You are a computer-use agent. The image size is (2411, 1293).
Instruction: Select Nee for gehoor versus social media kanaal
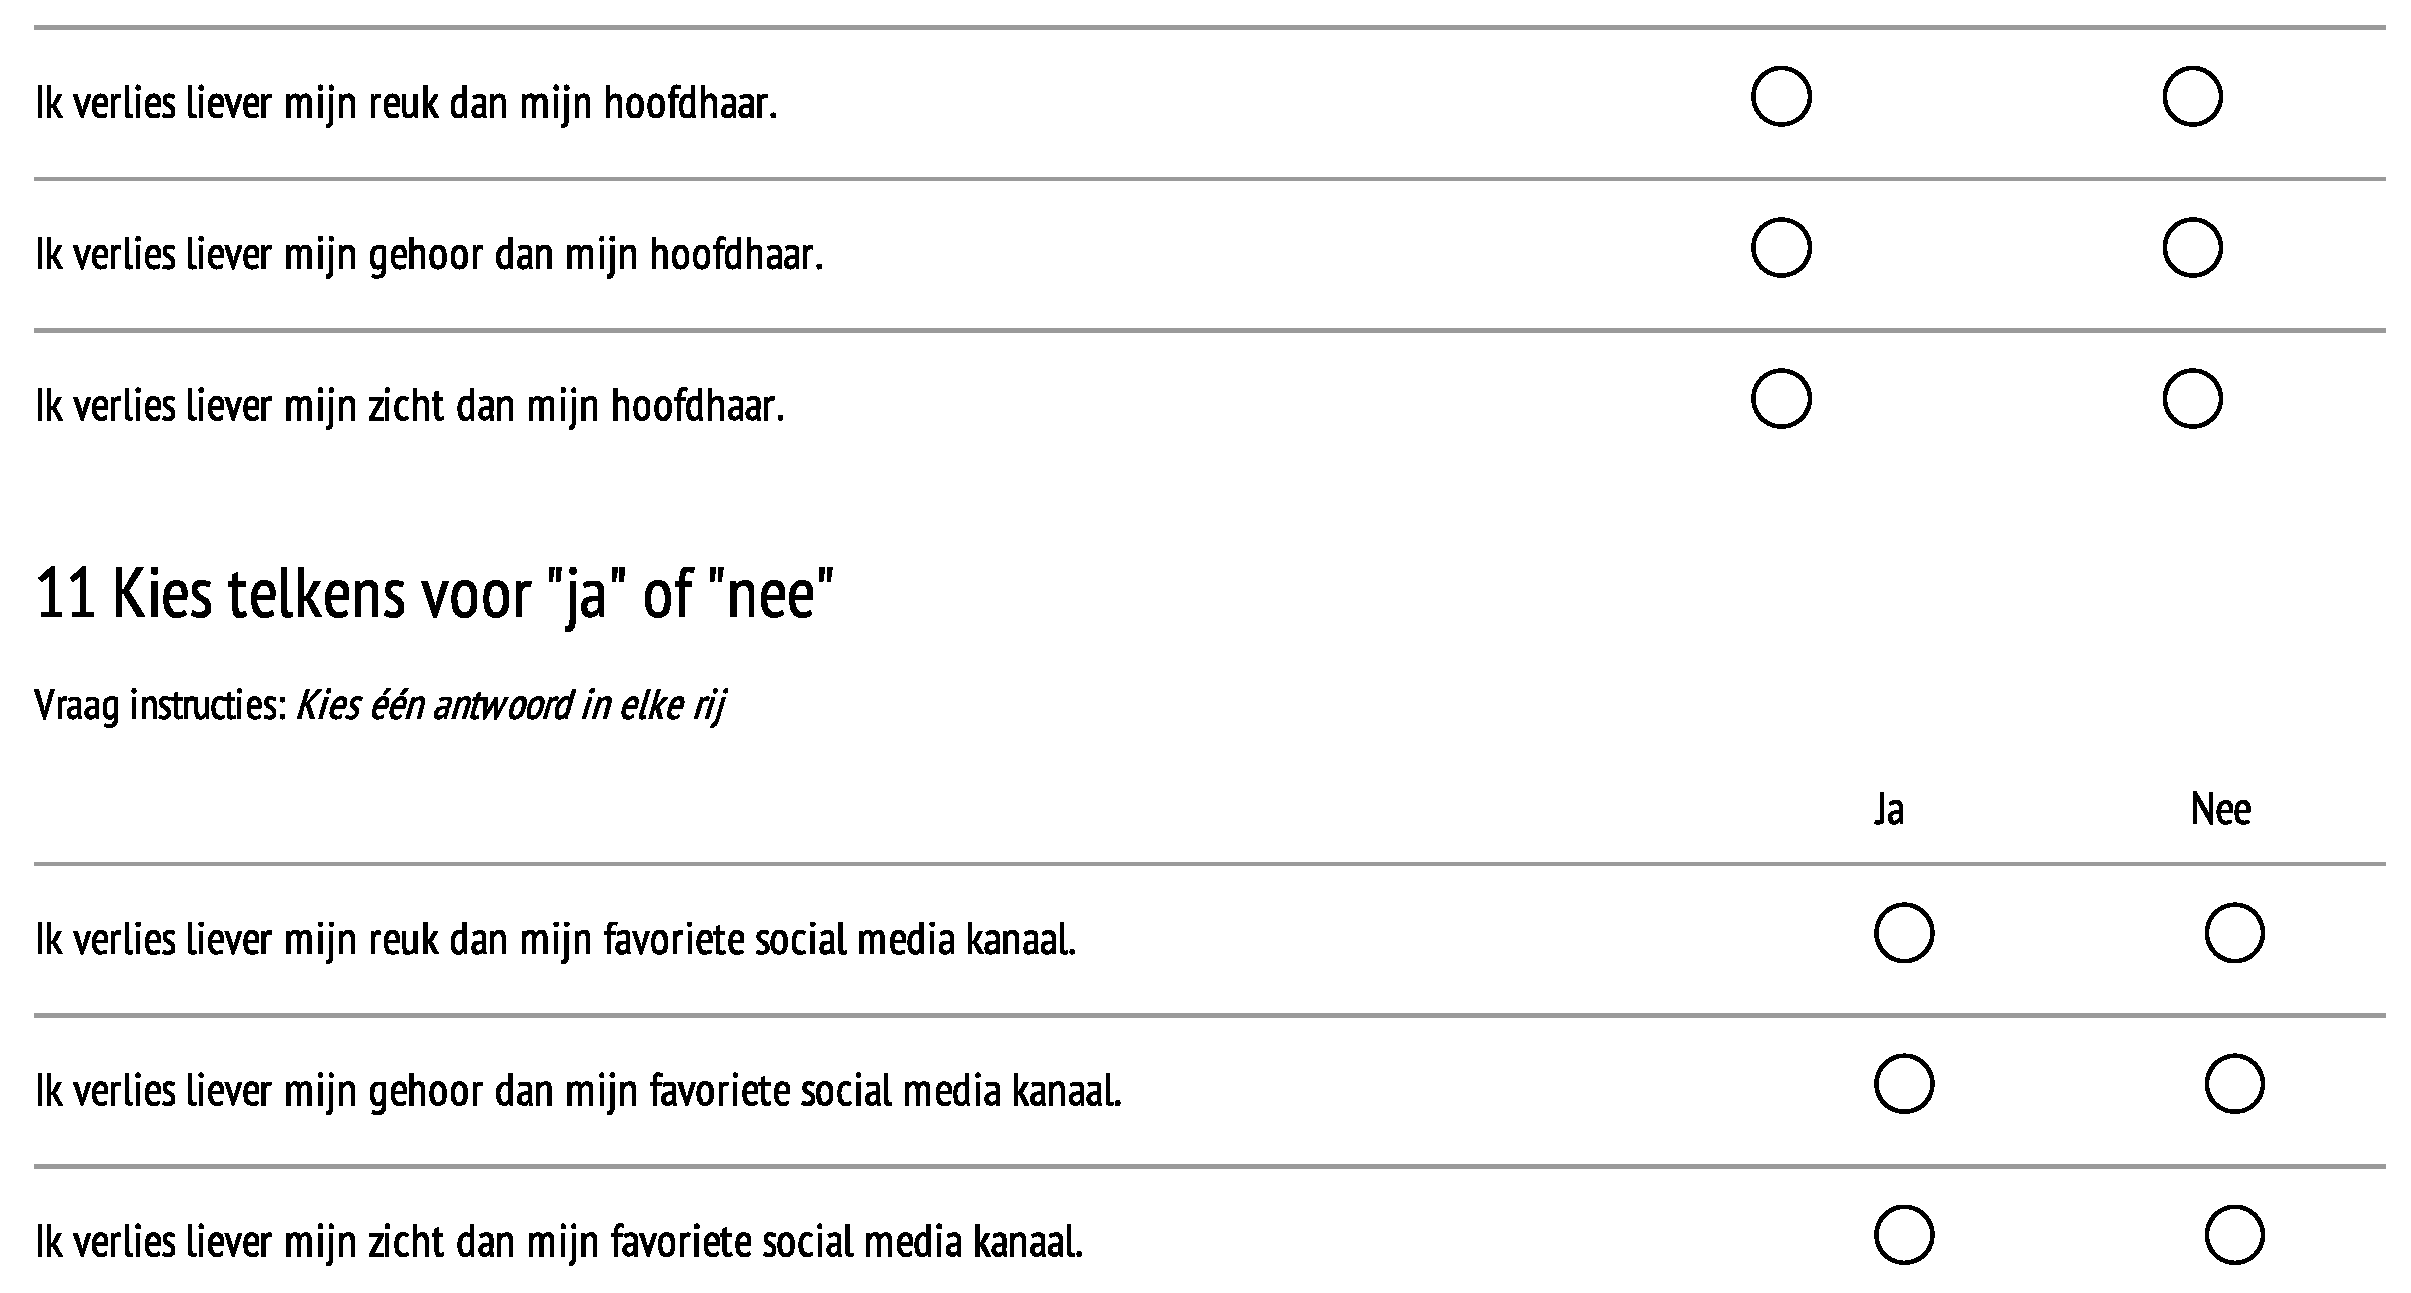(x=2233, y=1084)
